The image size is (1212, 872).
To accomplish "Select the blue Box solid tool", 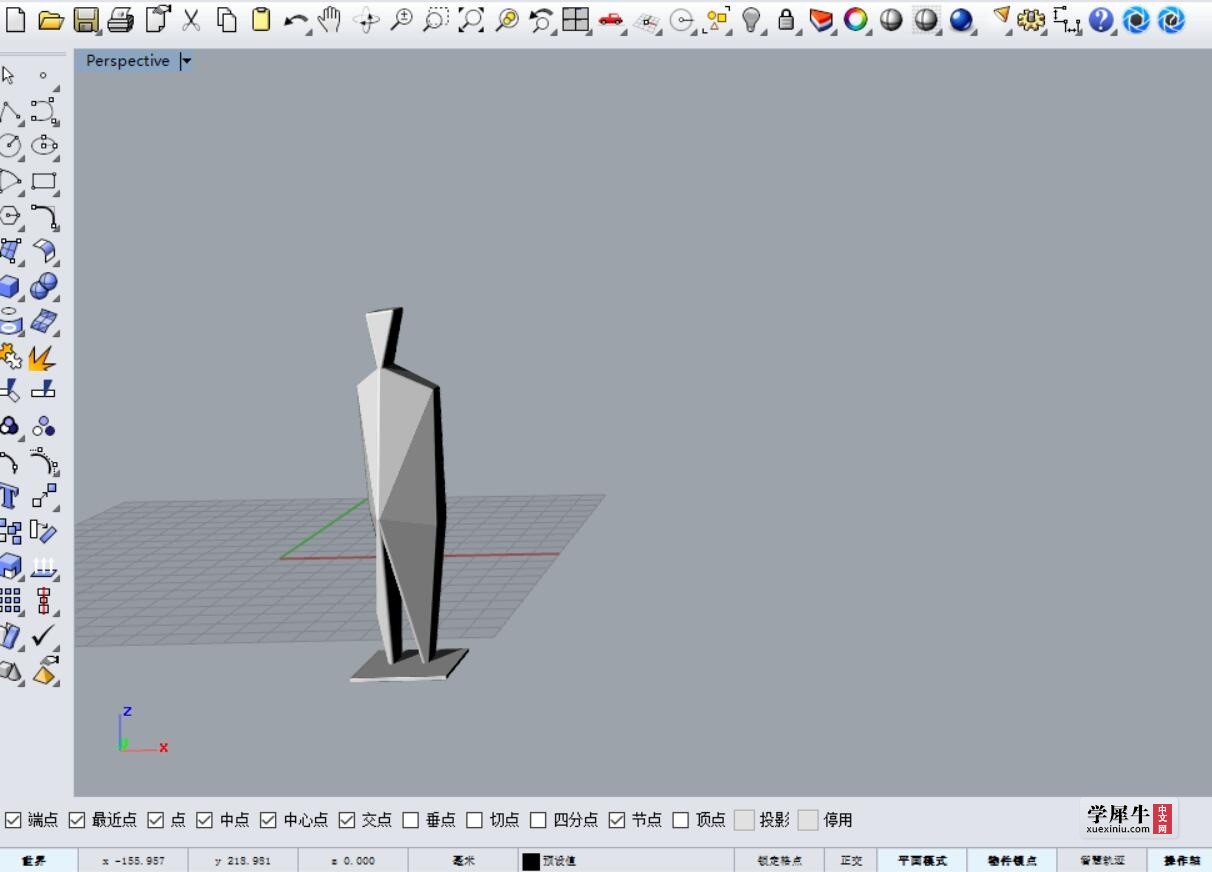I will 10,287.
